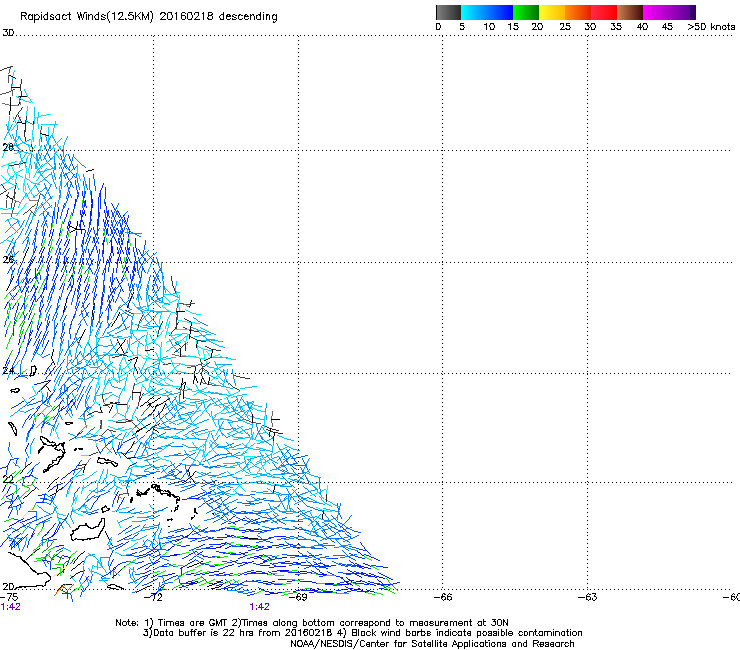The height and width of the screenshot is (650, 740).
Task: Click the orange 25-30 knots color segment
Action: (578, 12)
